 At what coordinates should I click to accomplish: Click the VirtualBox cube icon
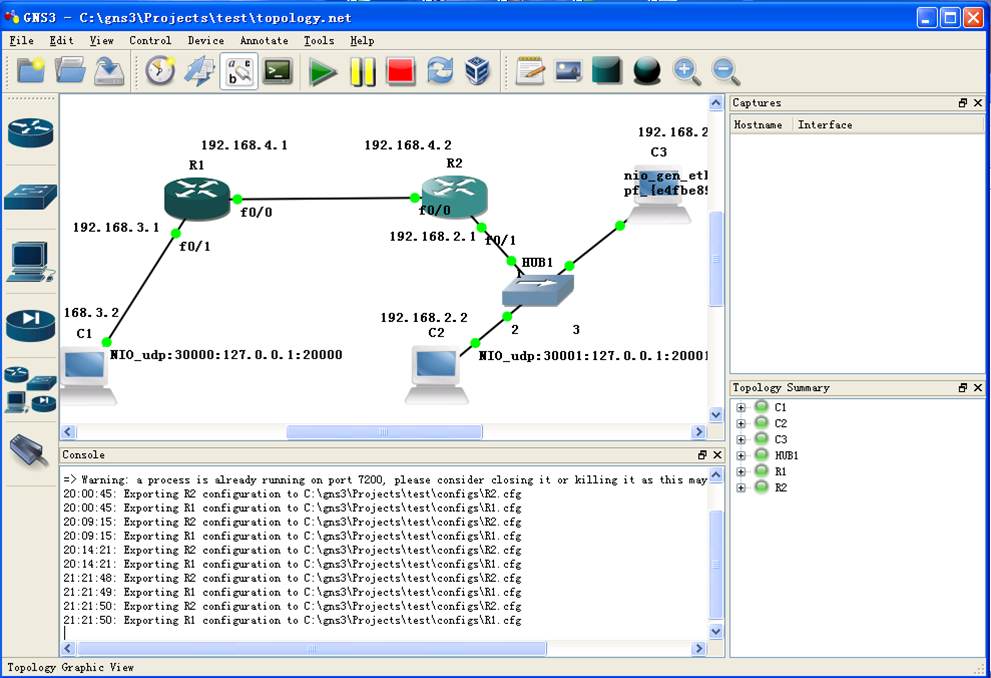point(478,71)
